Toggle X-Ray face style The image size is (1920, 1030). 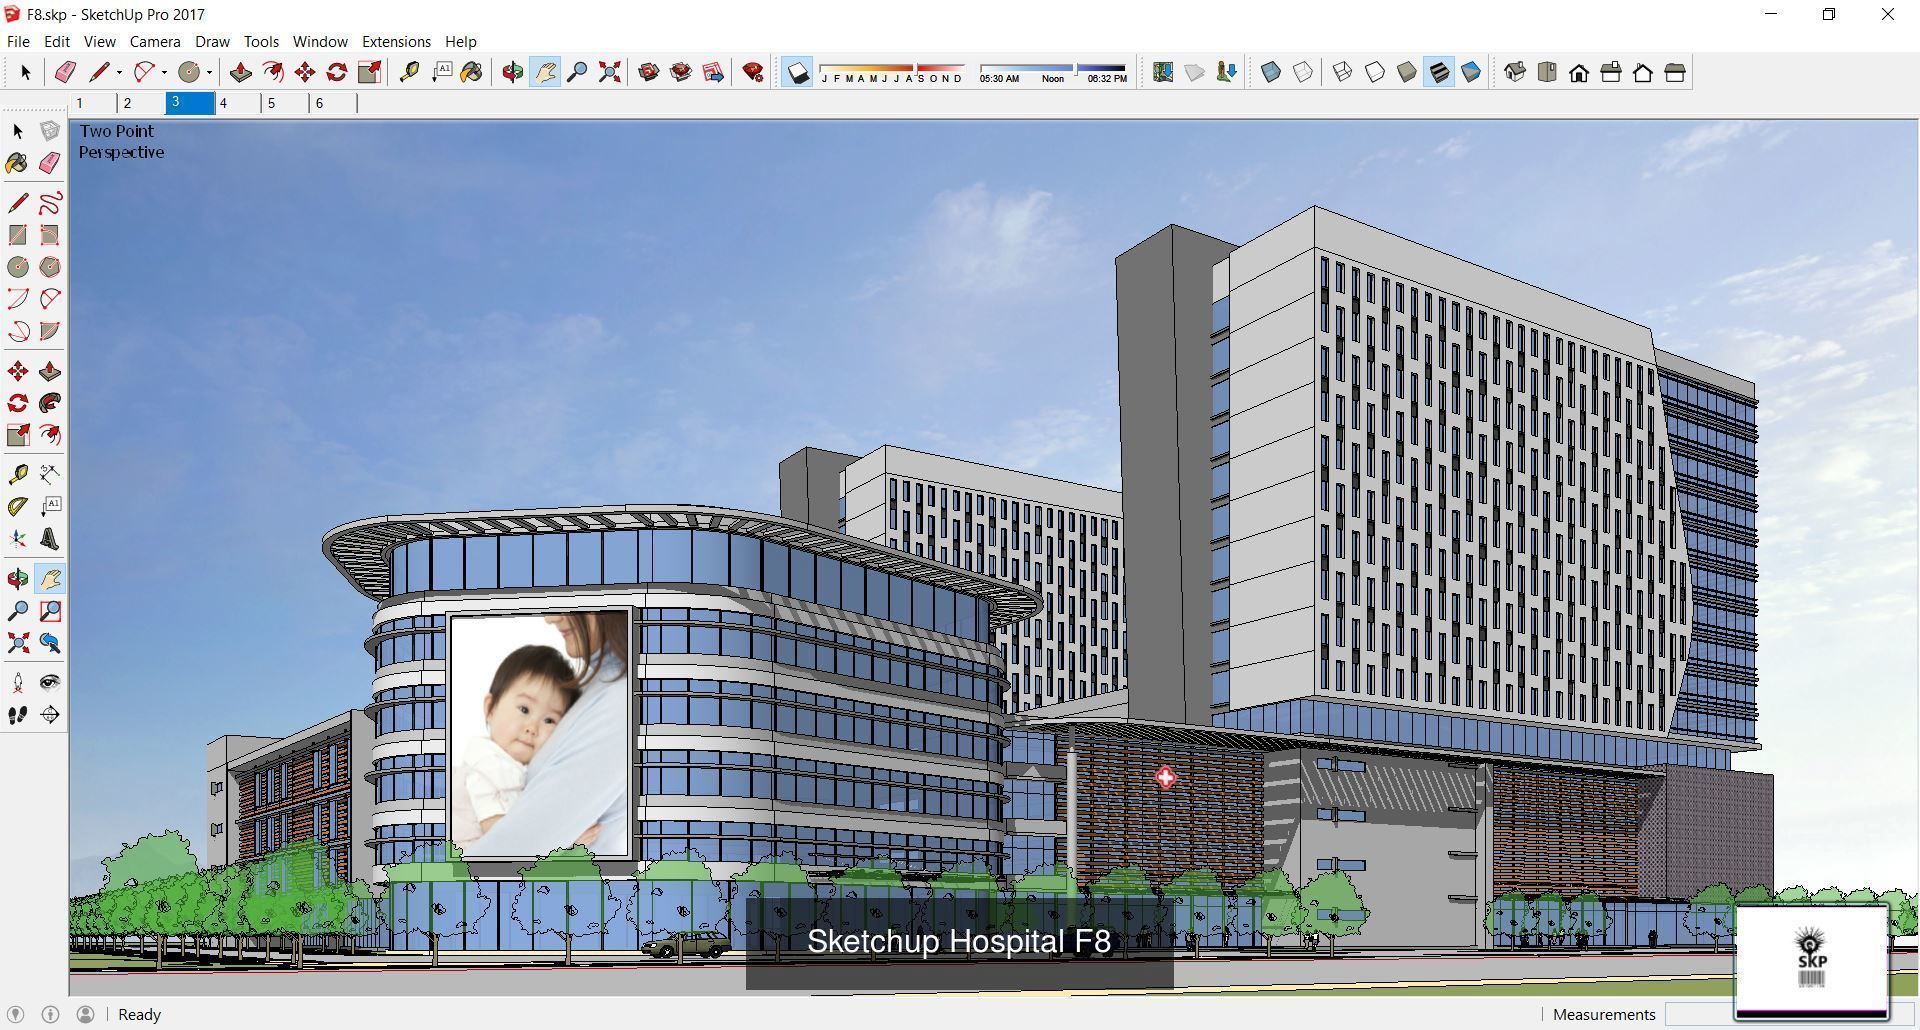click(x=1270, y=72)
